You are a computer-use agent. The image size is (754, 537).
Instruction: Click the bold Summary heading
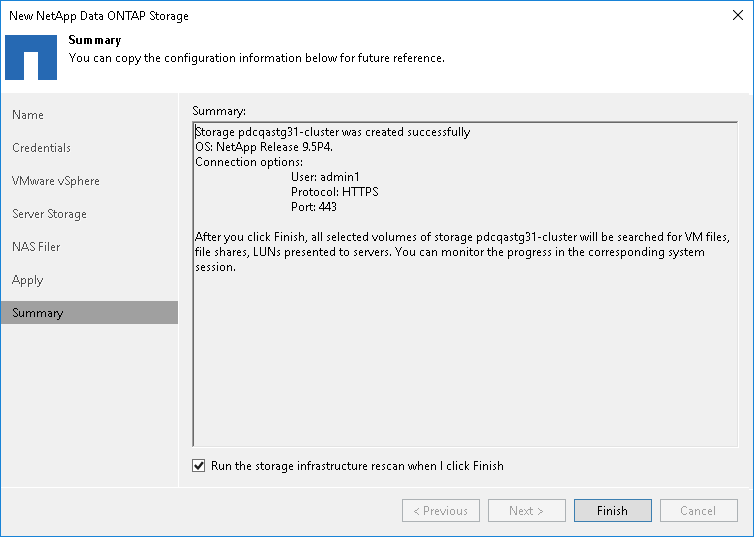[x=95, y=40]
